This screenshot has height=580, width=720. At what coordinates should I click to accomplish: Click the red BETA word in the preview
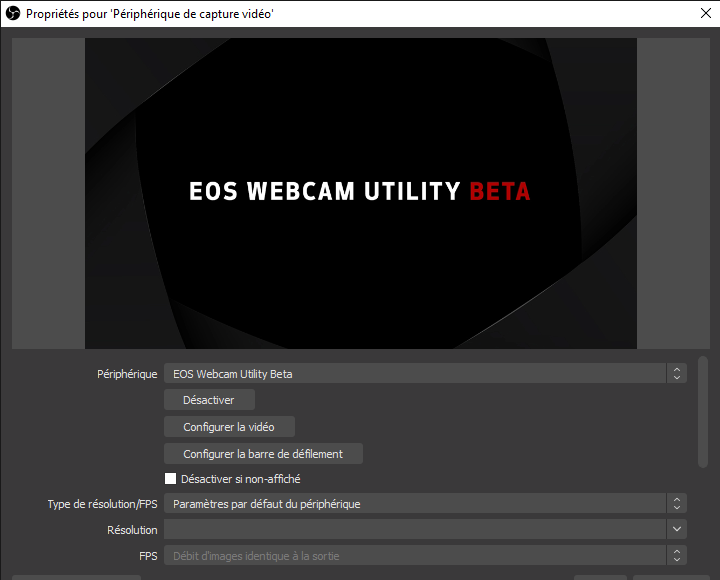click(x=499, y=191)
